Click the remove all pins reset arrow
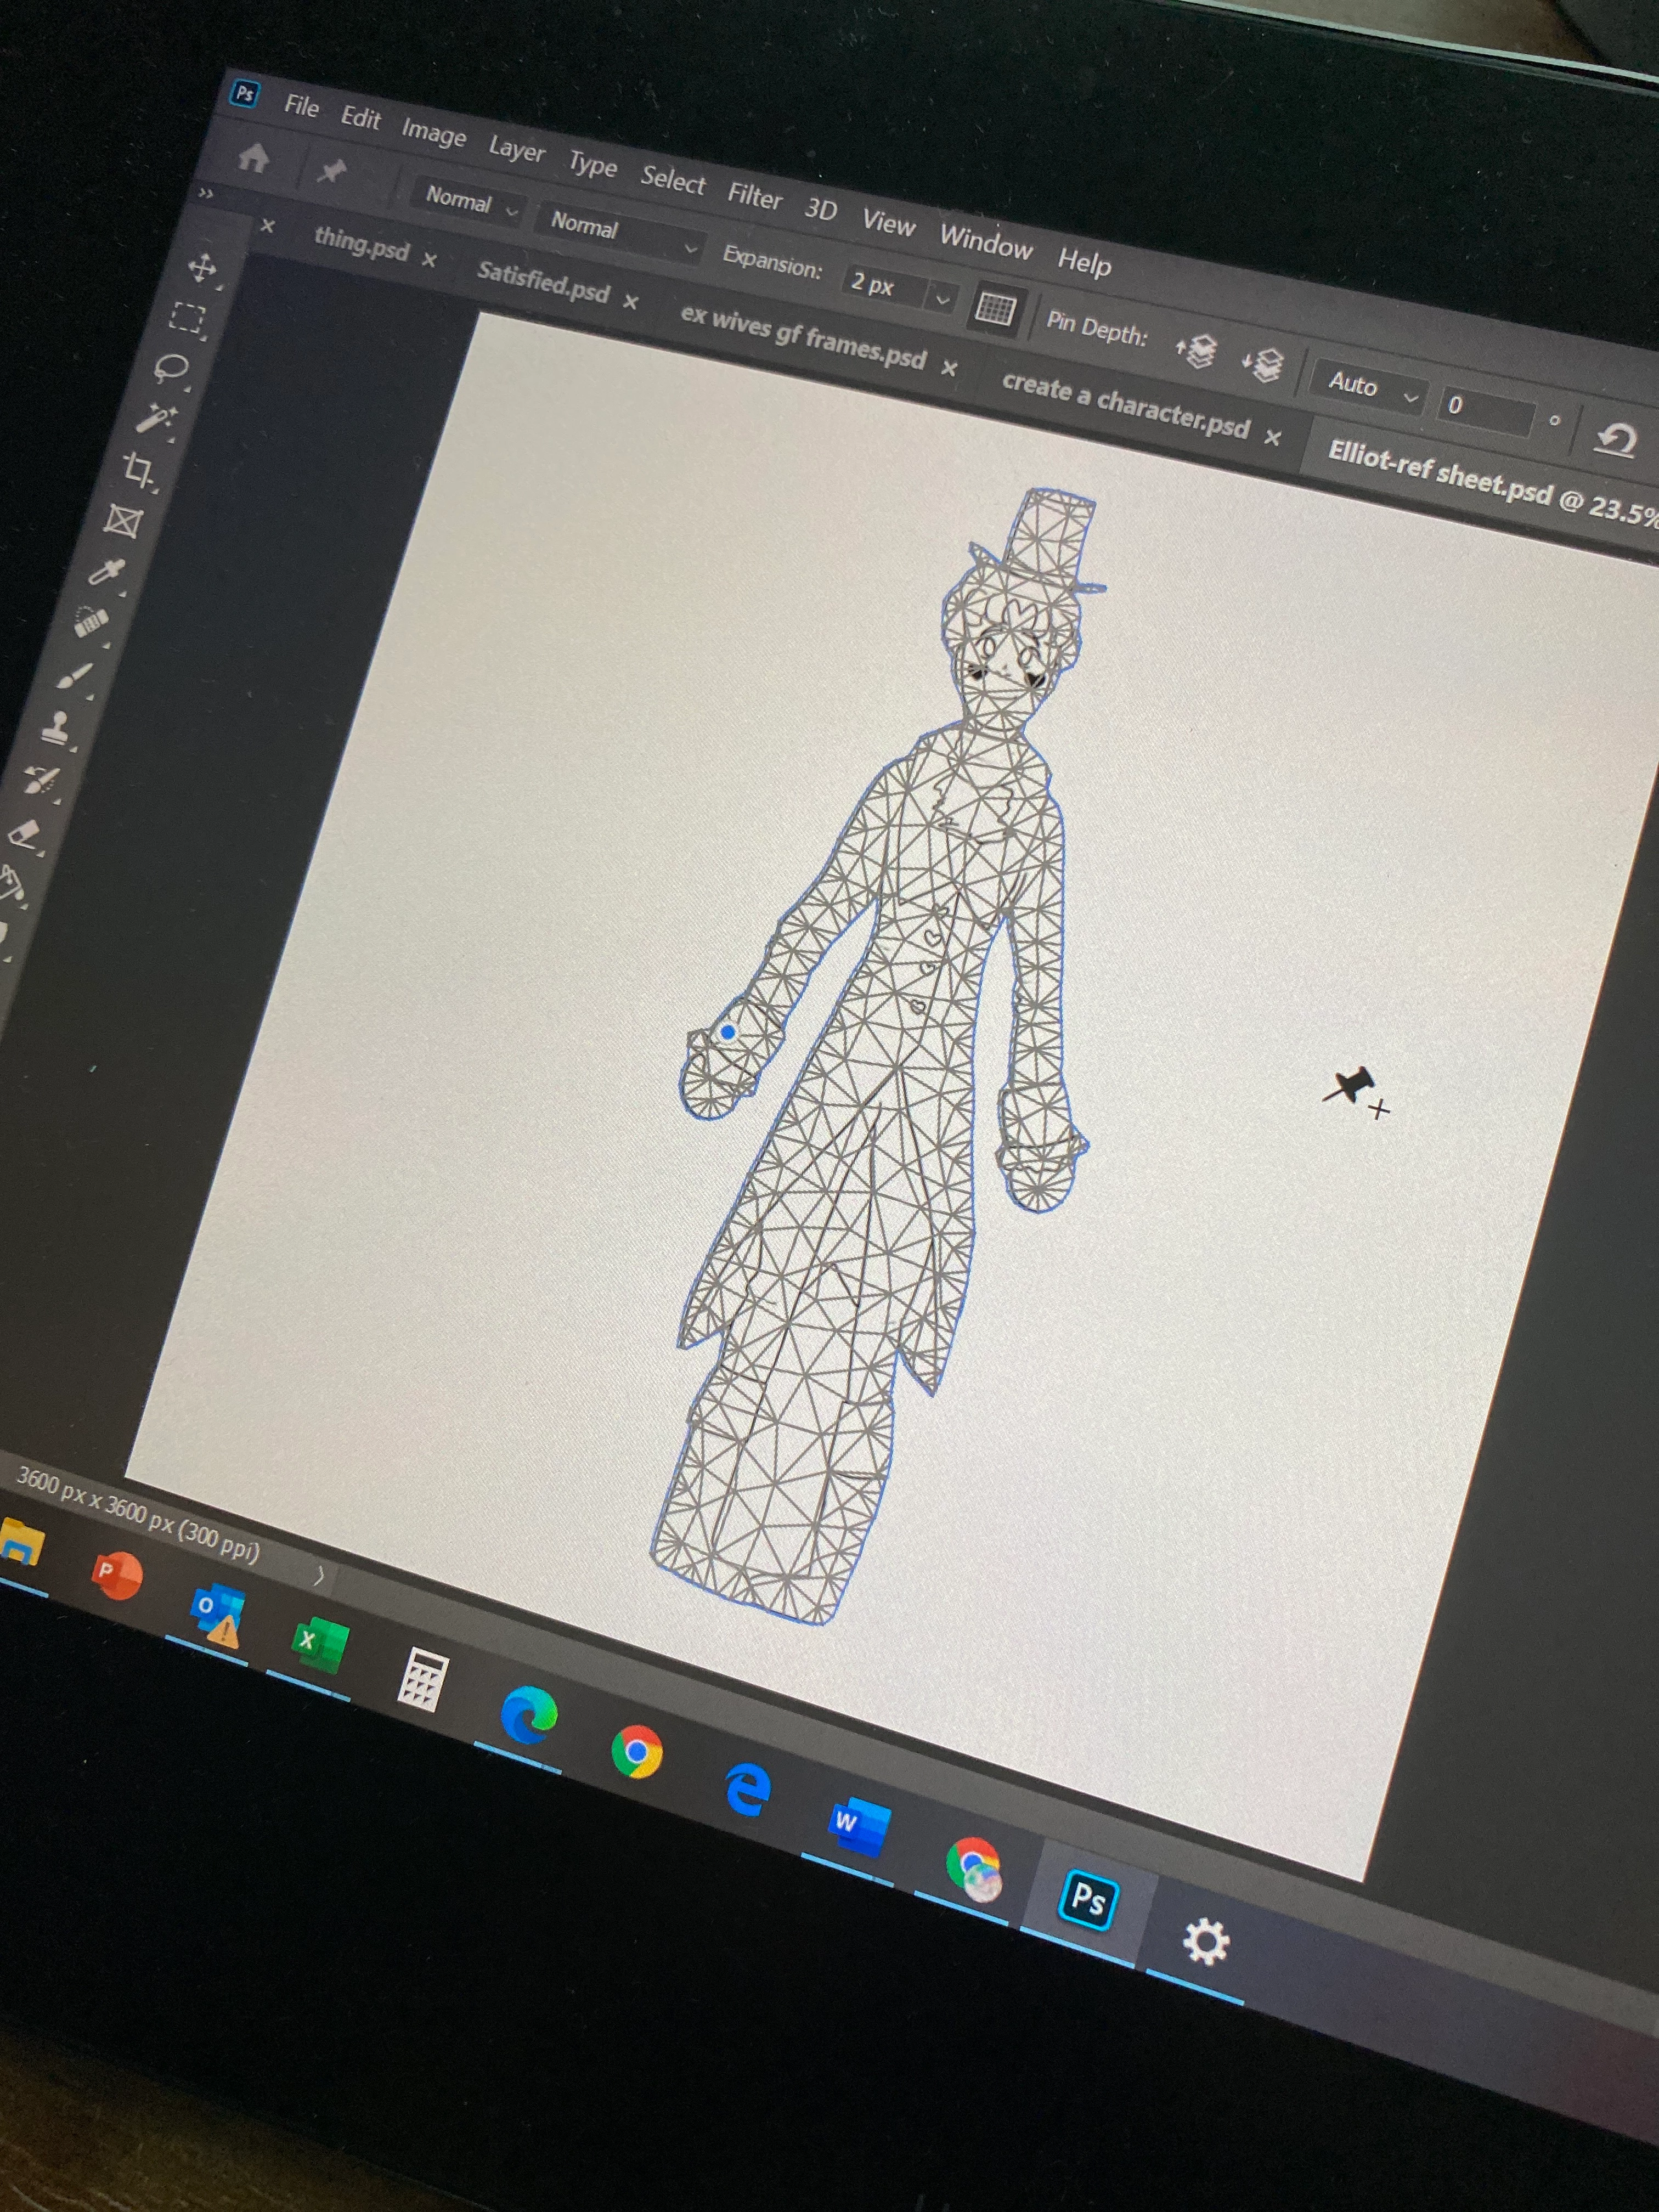The image size is (1659, 2212). pos(1616,439)
